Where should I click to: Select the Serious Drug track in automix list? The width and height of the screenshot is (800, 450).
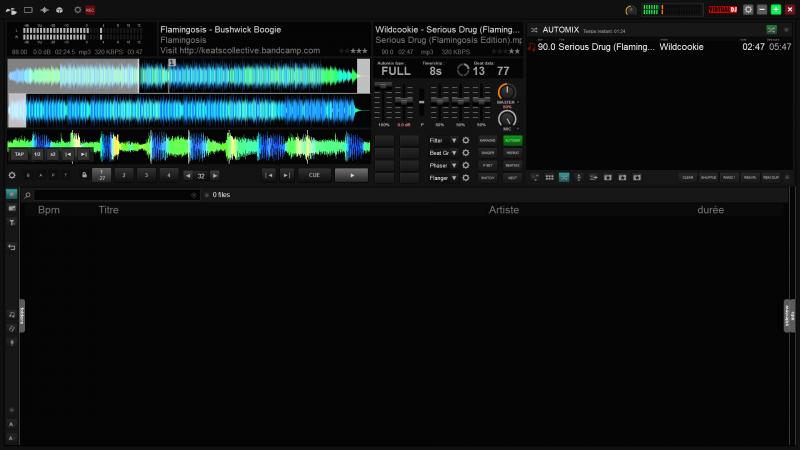click(659, 47)
